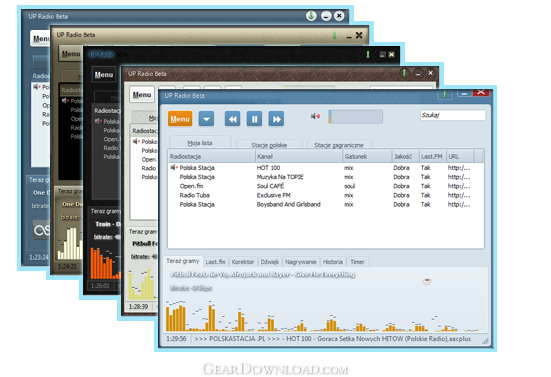
Task: Open Last.fm bottom tab
Action: [x=215, y=262]
